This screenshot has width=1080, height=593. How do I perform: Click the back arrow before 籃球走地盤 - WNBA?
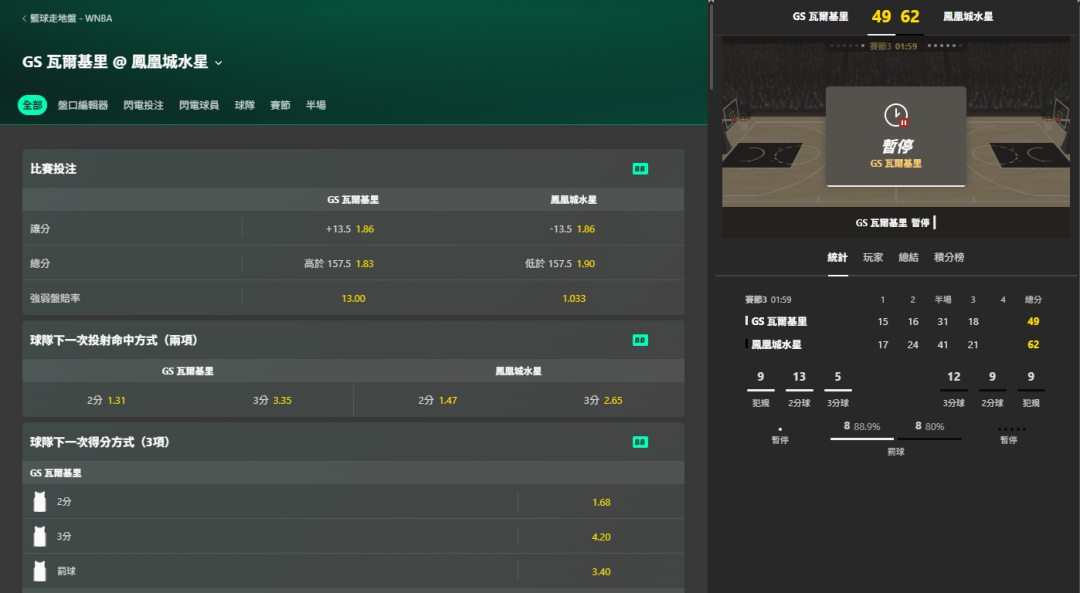24,19
